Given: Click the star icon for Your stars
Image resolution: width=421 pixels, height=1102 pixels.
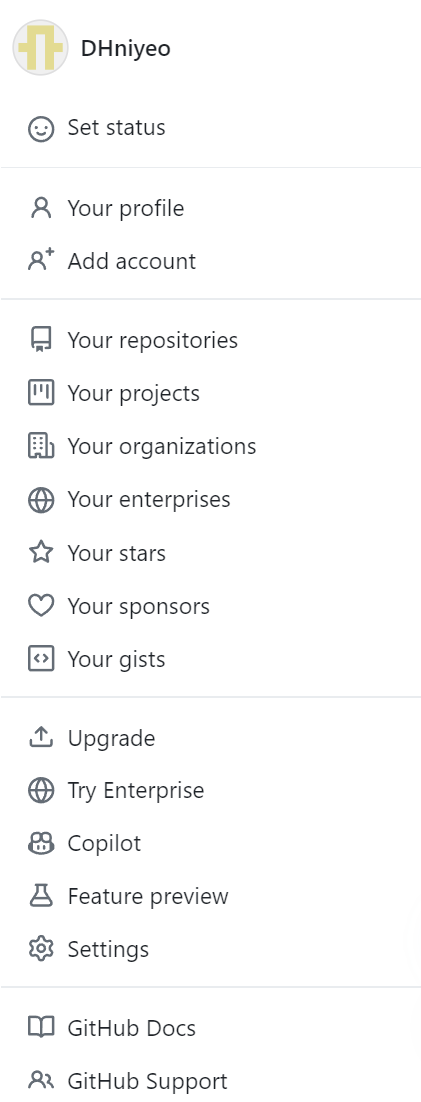Looking at the screenshot, I should pyautogui.click(x=41, y=552).
